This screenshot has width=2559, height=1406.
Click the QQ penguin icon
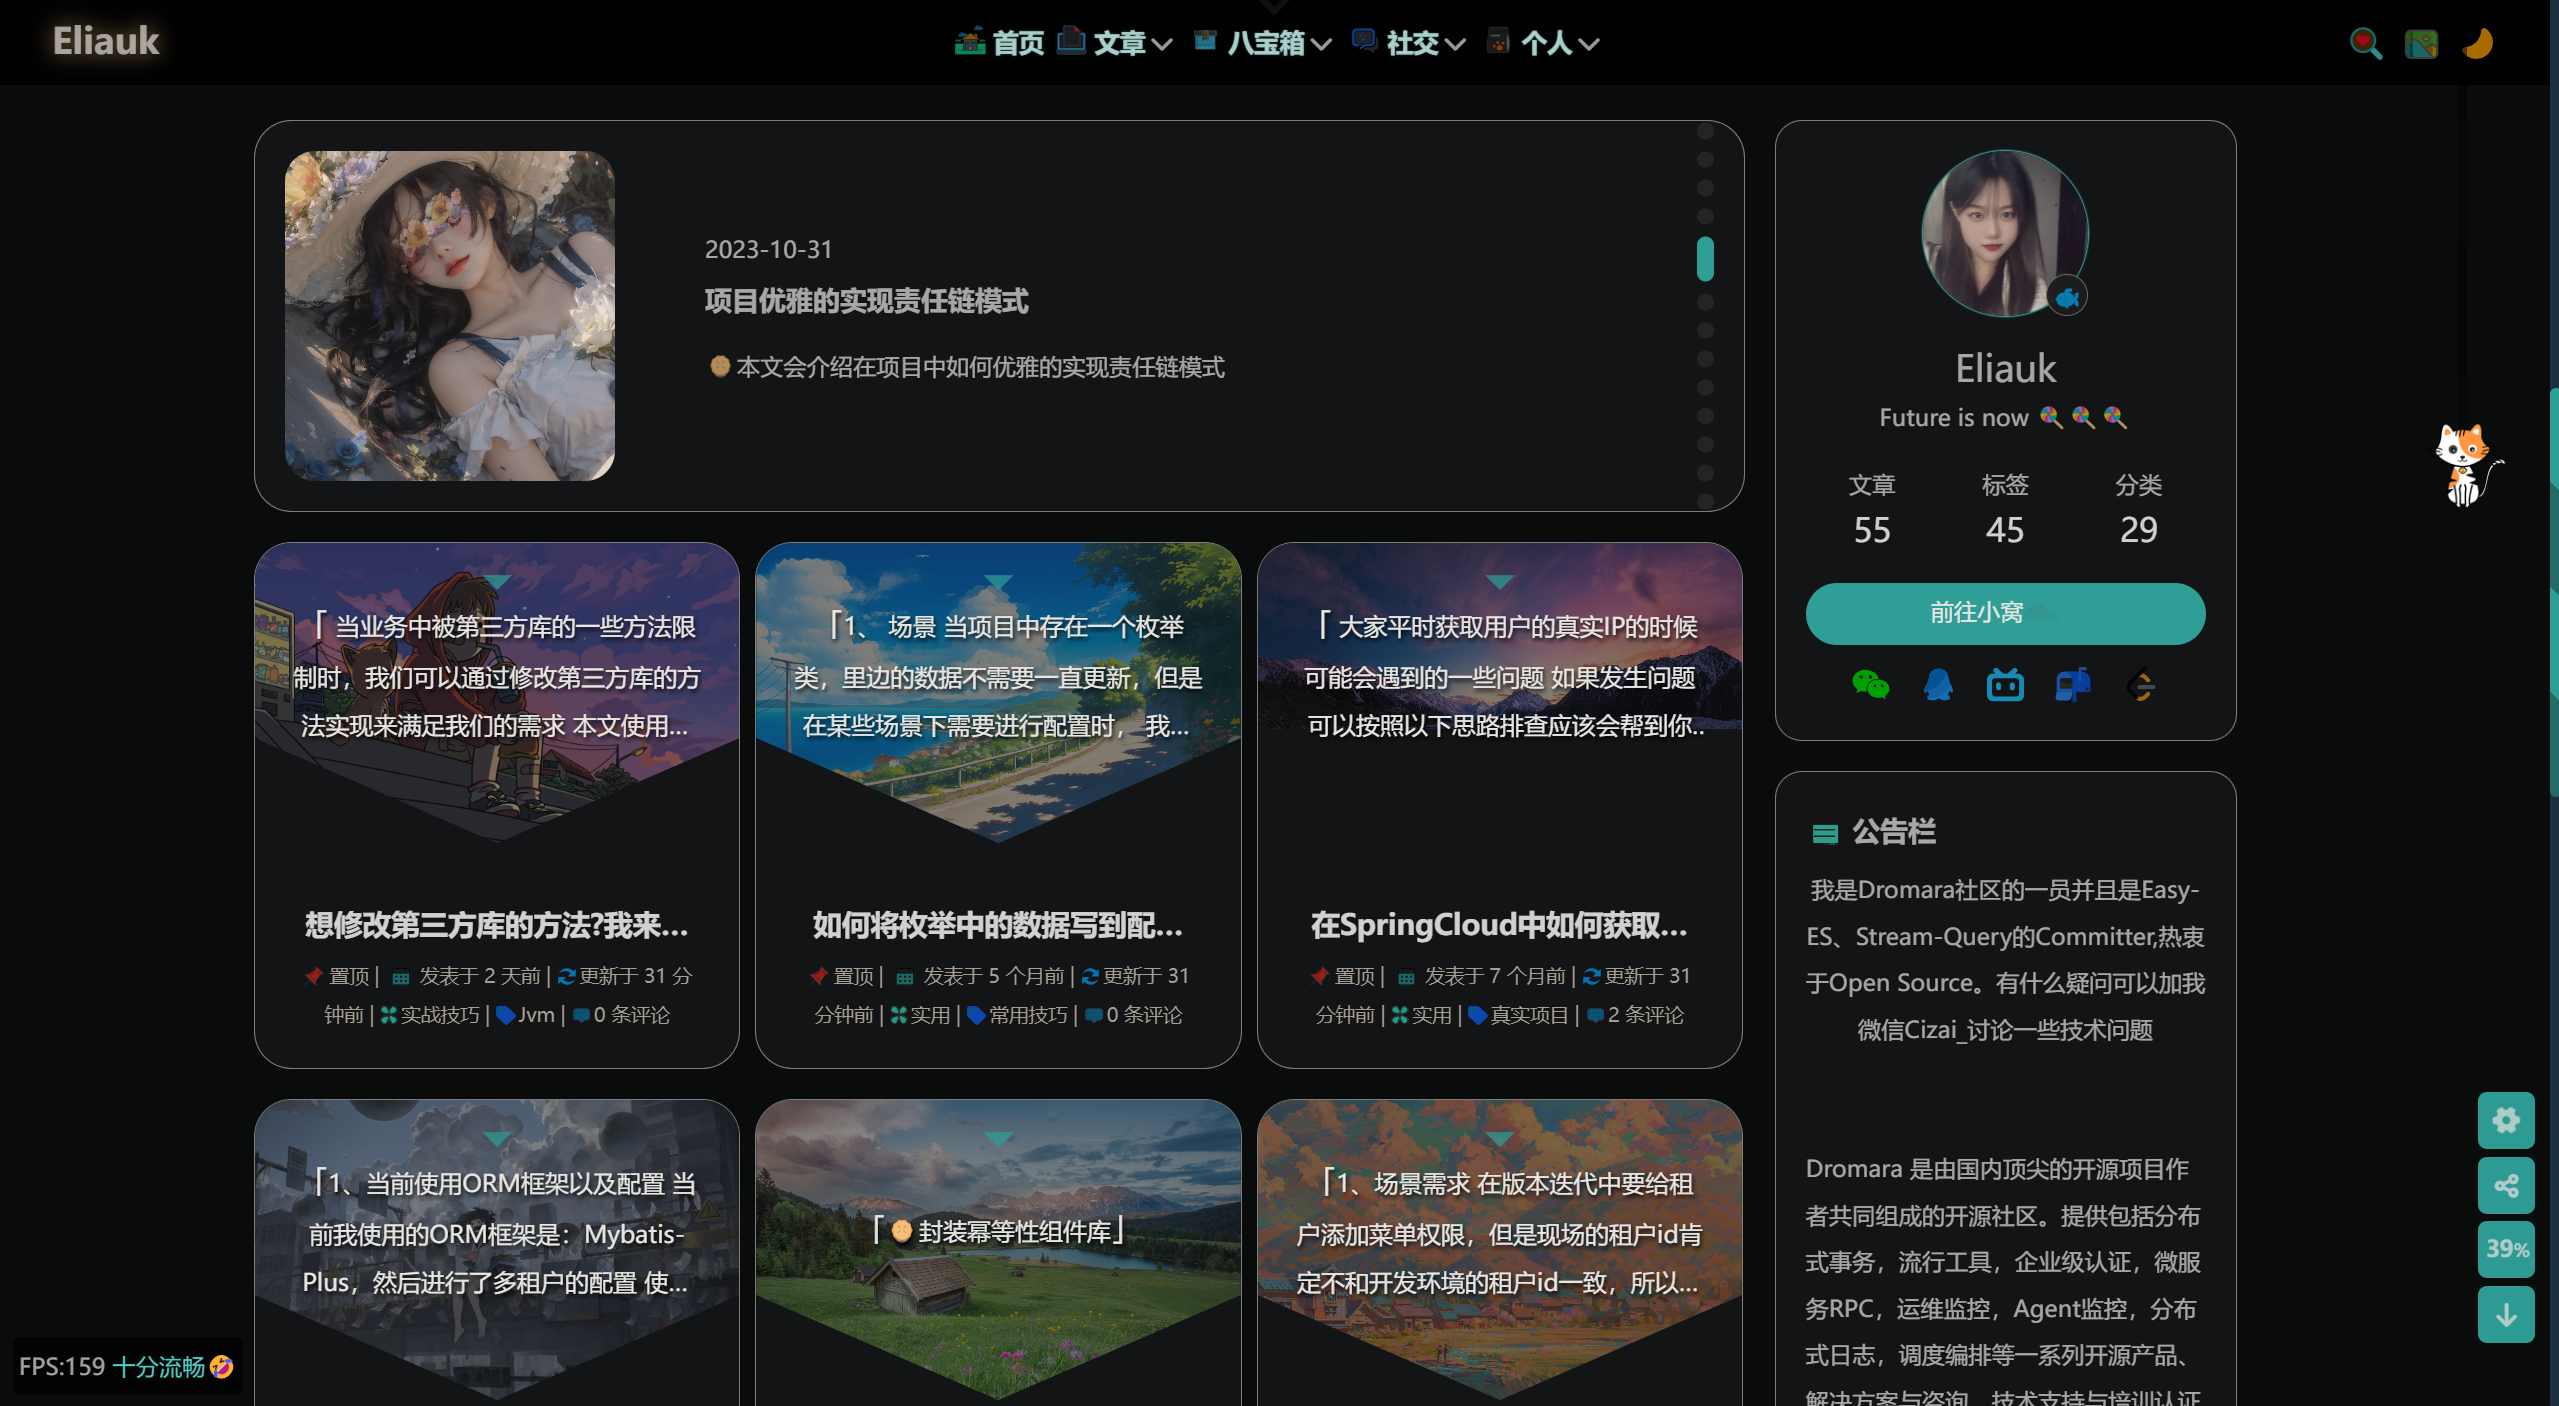pos(1938,685)
